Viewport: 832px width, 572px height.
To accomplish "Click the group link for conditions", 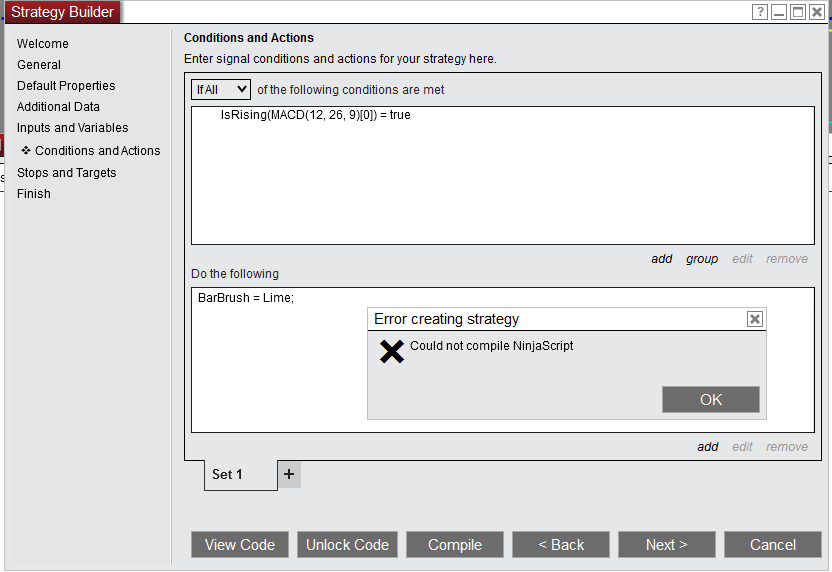I will (702, 259).
